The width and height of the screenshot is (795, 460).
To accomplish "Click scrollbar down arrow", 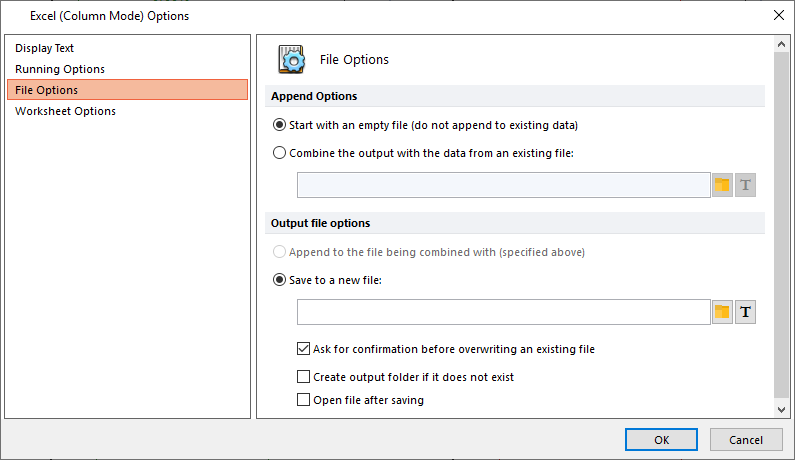I will pyautogui.click(x=781, y=409).
